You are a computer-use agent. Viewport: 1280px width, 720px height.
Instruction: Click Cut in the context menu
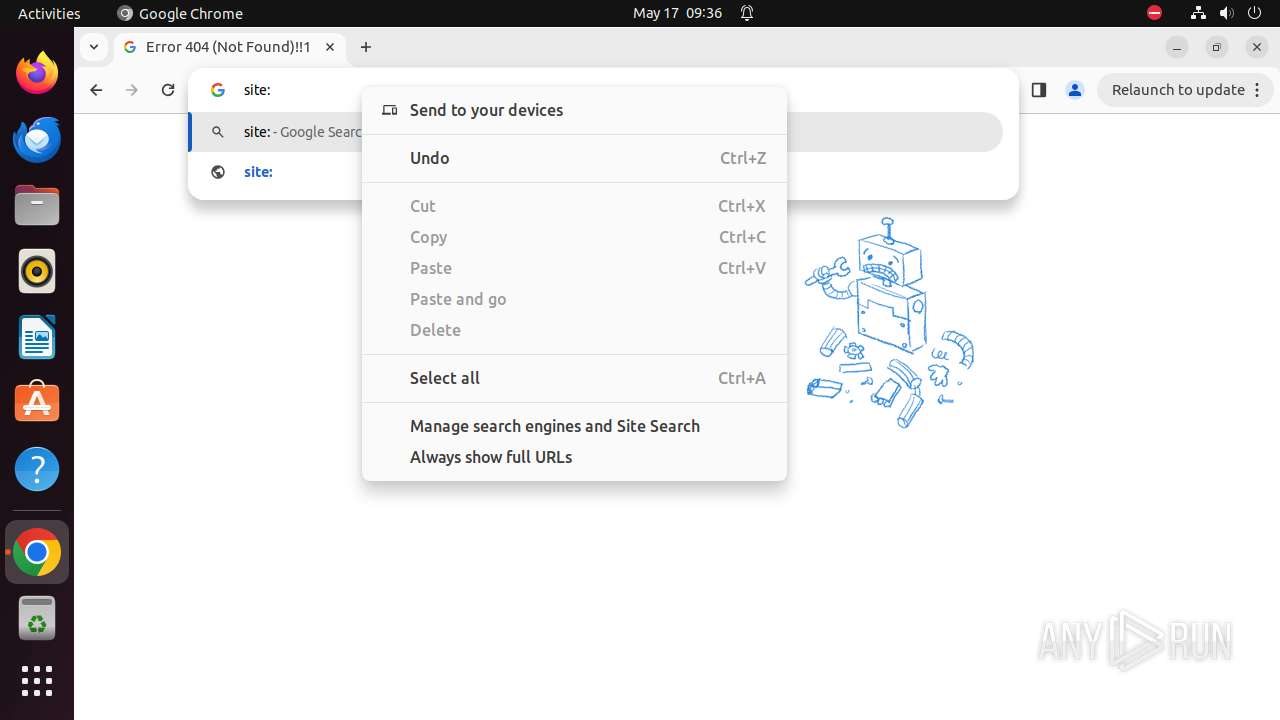click(x=574, y=206)
